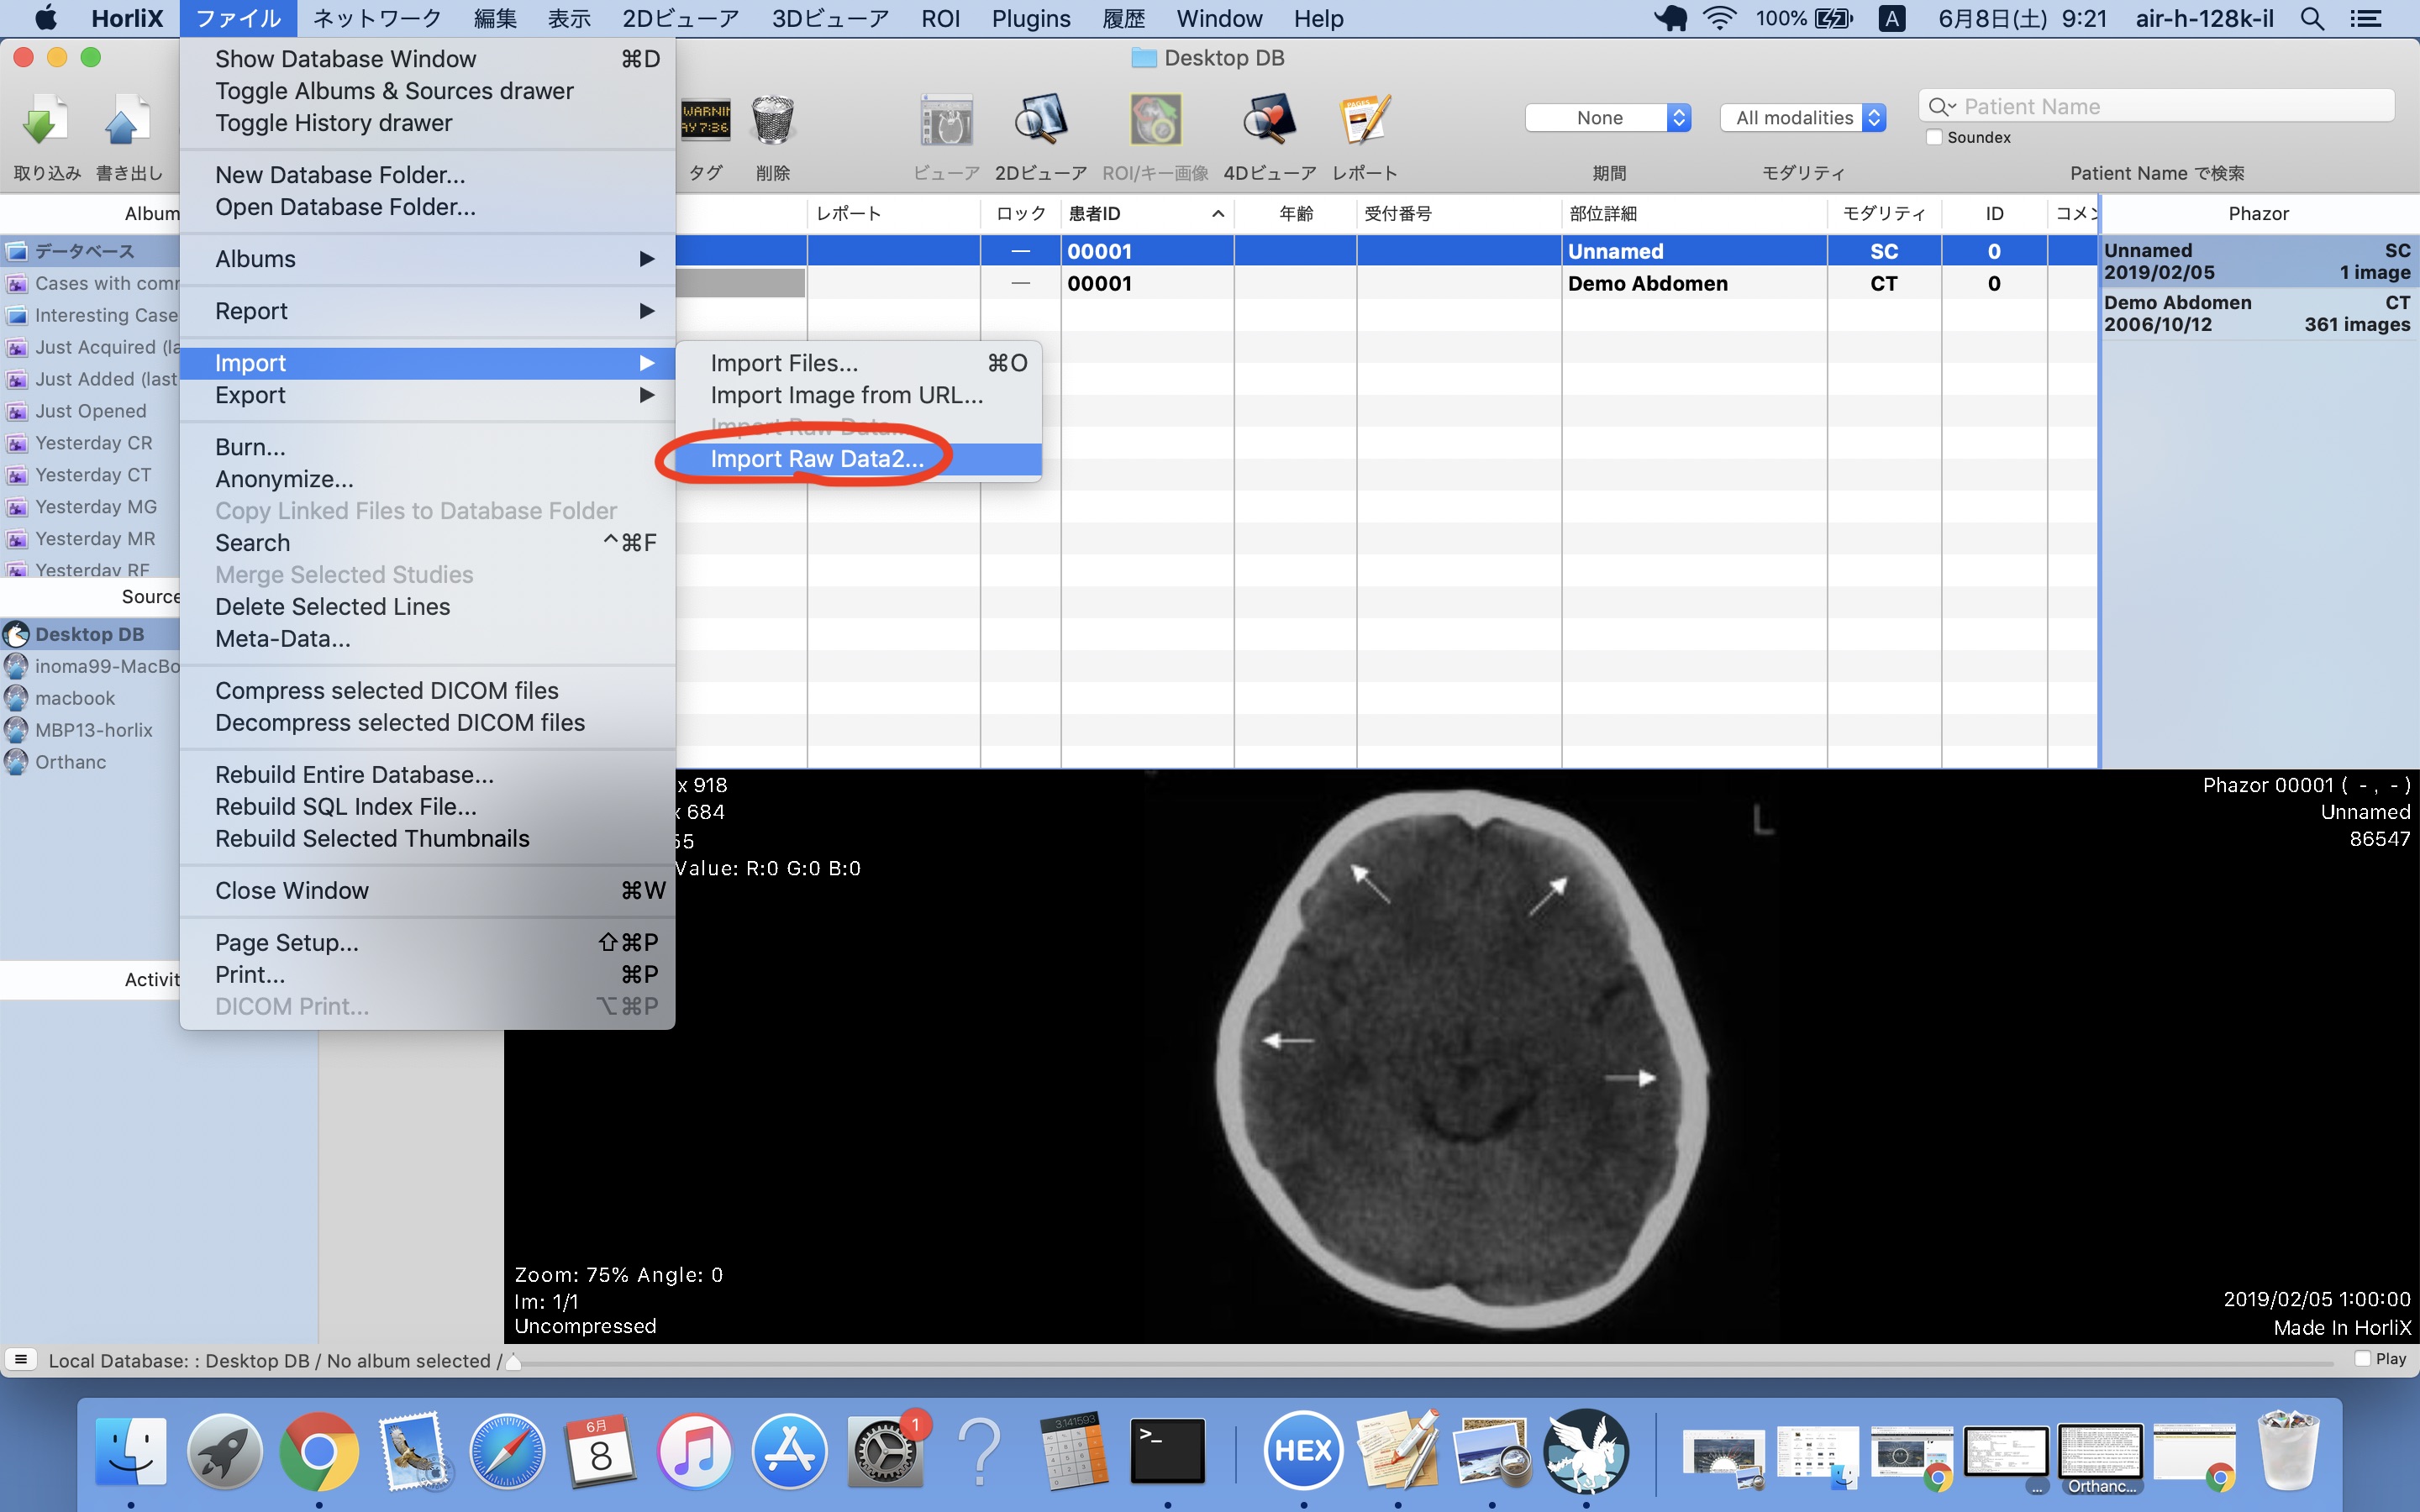Select Demo Abdomen CT table row

click(x=1387, y=284)
